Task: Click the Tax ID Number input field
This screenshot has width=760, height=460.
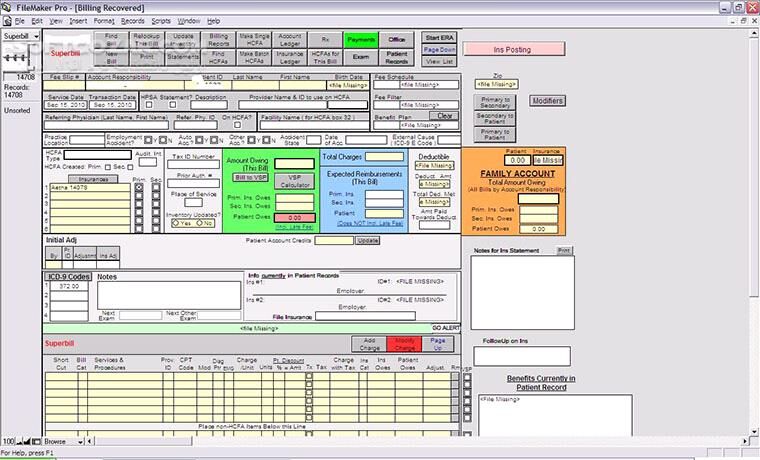Action: click(x=192, y=166)
